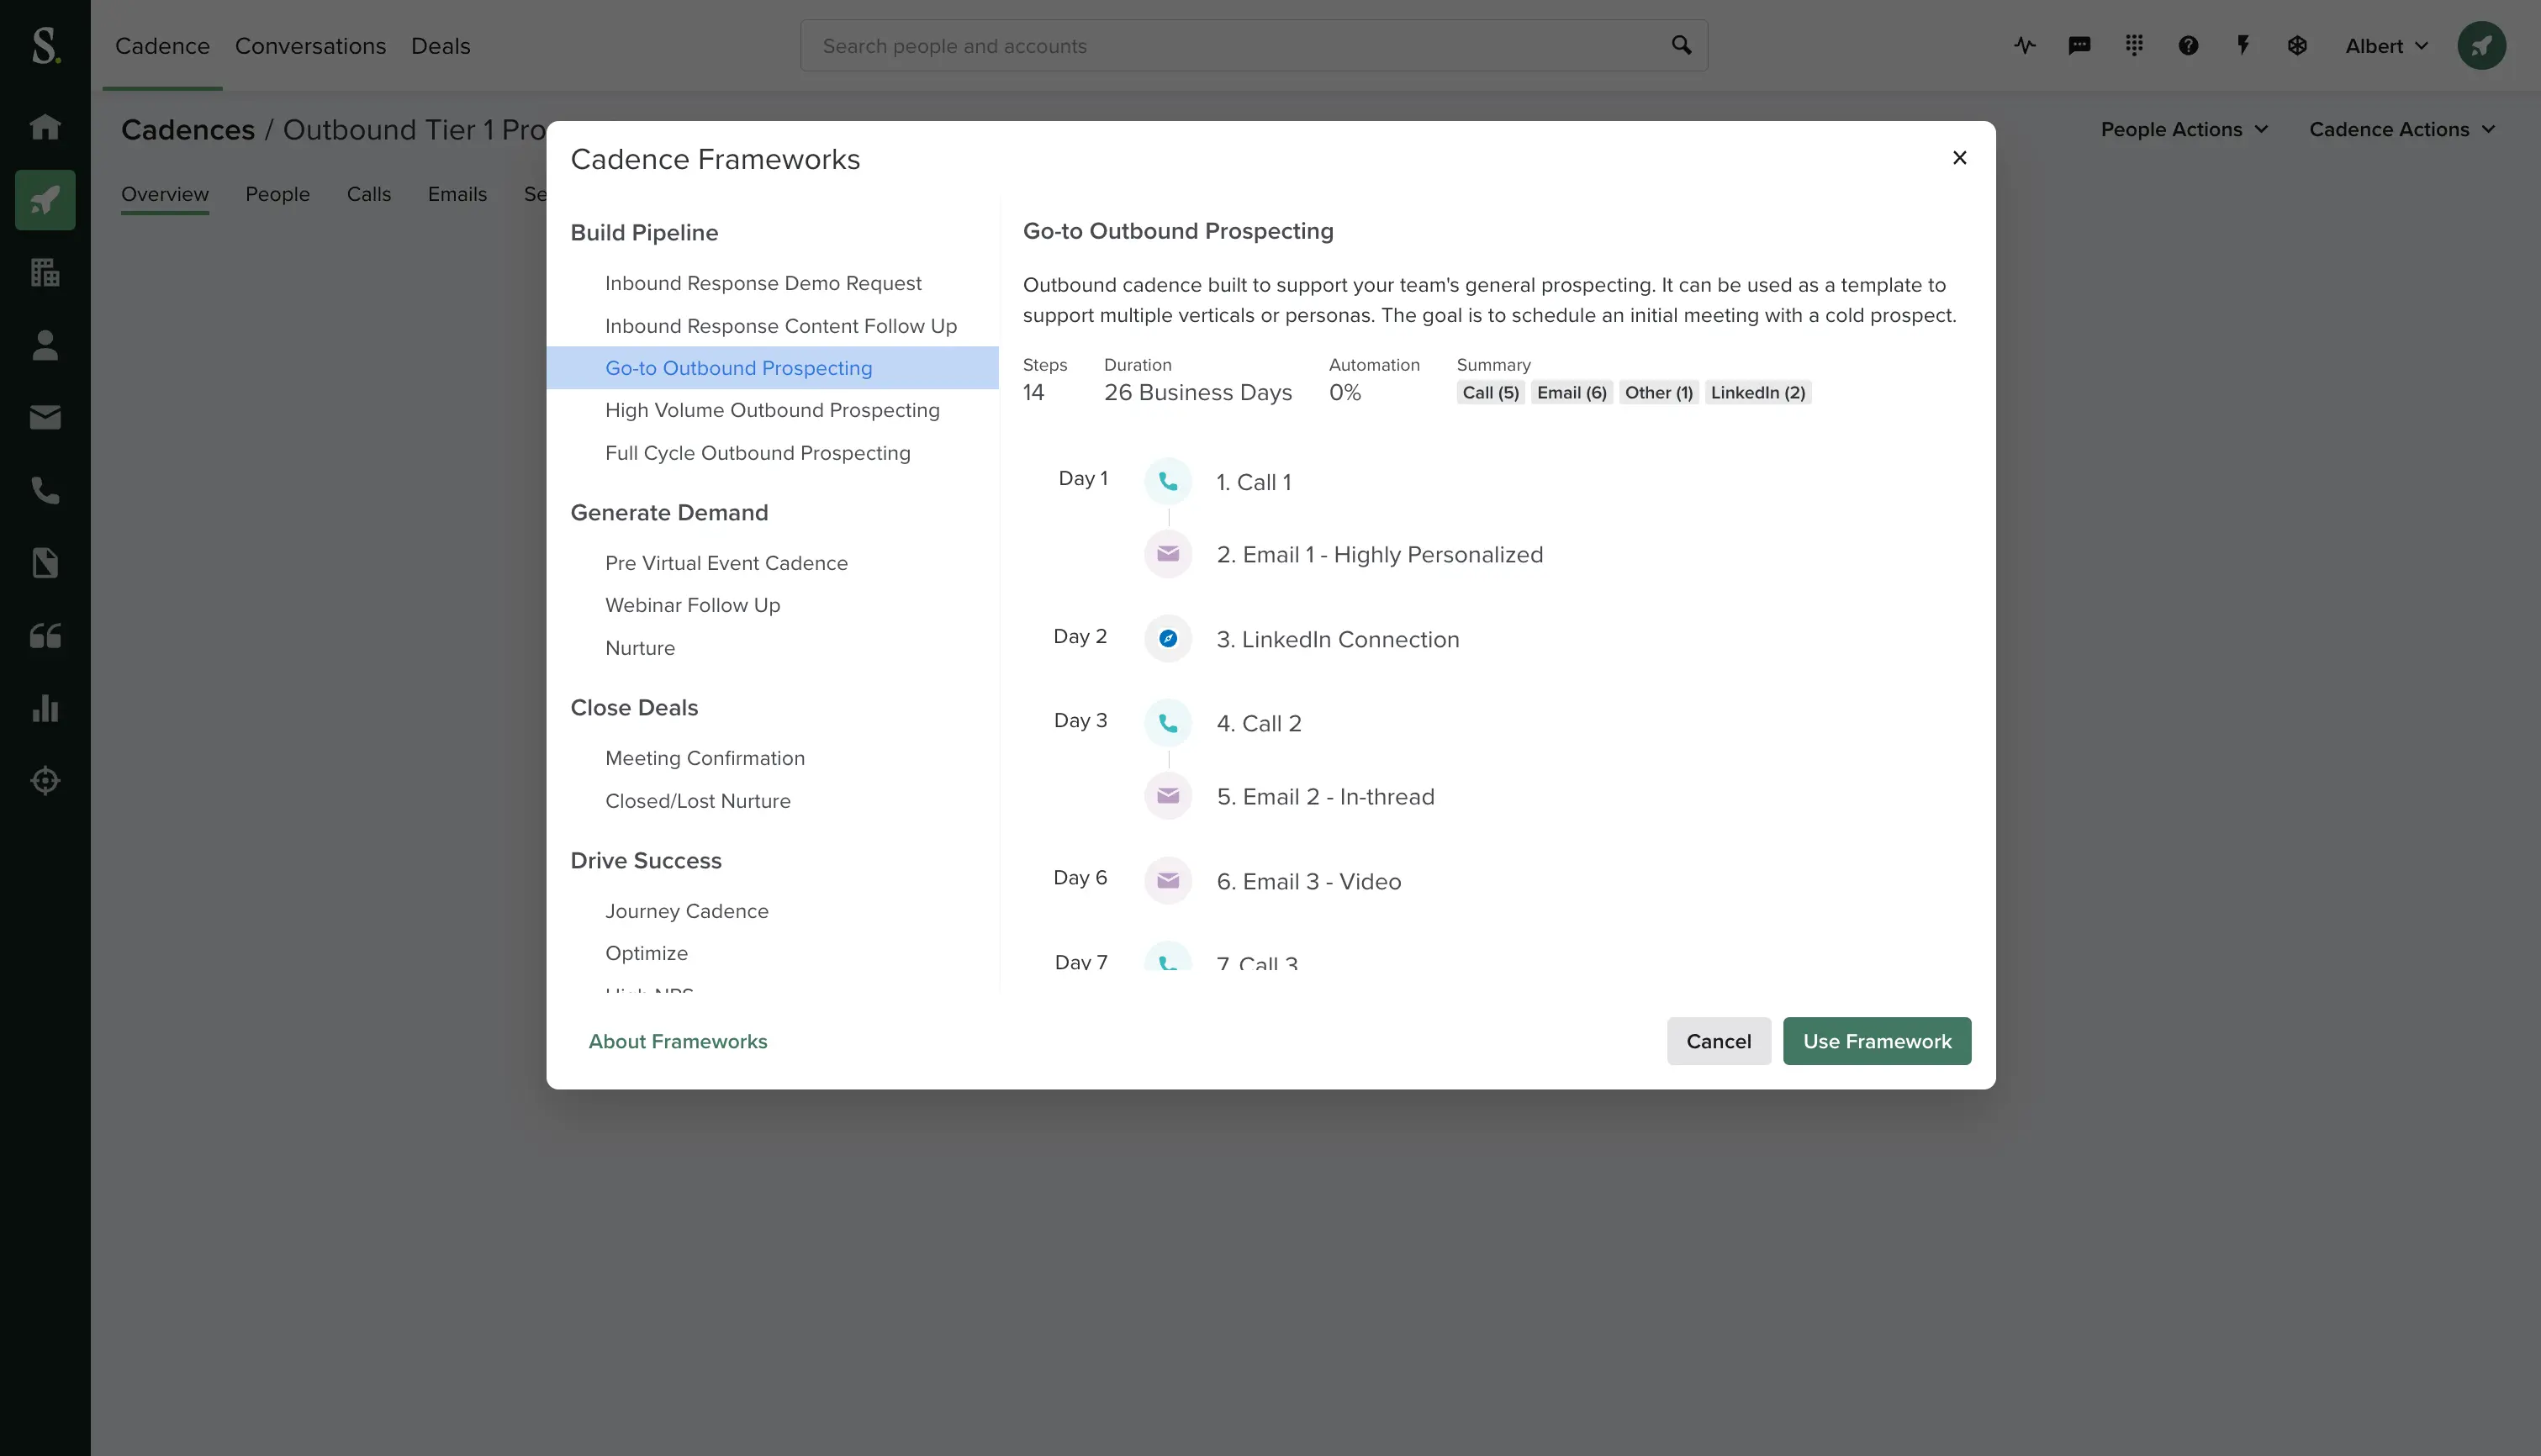Open the Templates document sidebar icon
The image size is (2541, 1456).
[45, 563]
